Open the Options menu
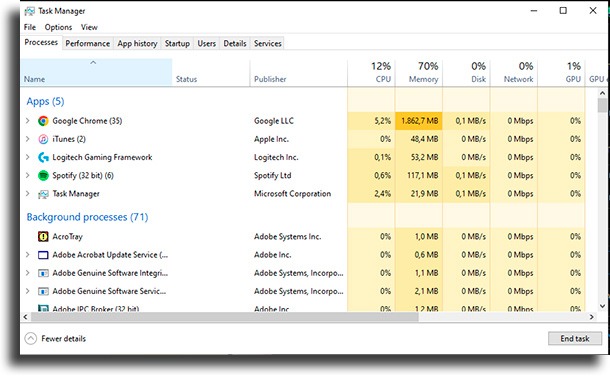This screenshot has height=385, width=610. [x=58, y=27]
